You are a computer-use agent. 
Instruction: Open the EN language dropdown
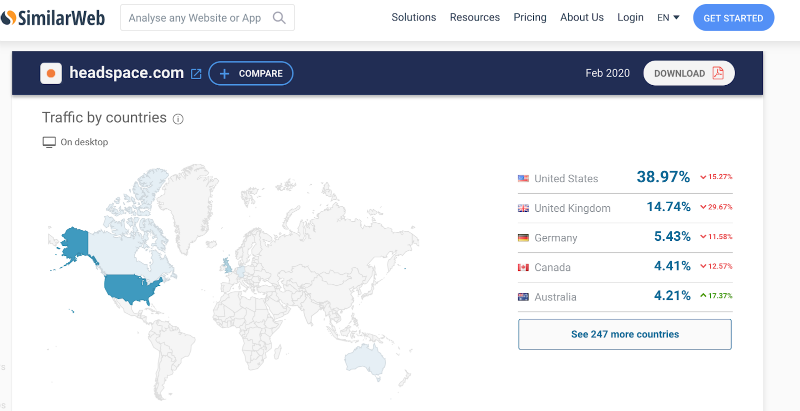tap(668, 17)
